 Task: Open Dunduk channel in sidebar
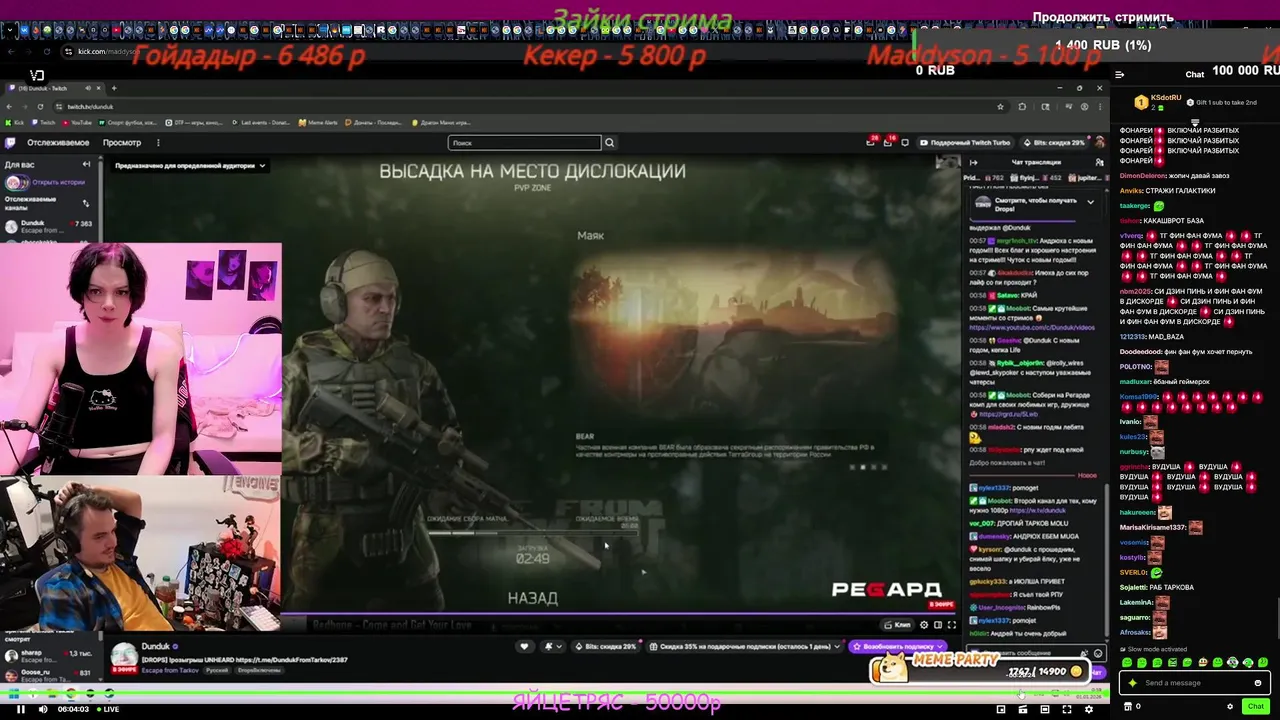click(48, 227)
